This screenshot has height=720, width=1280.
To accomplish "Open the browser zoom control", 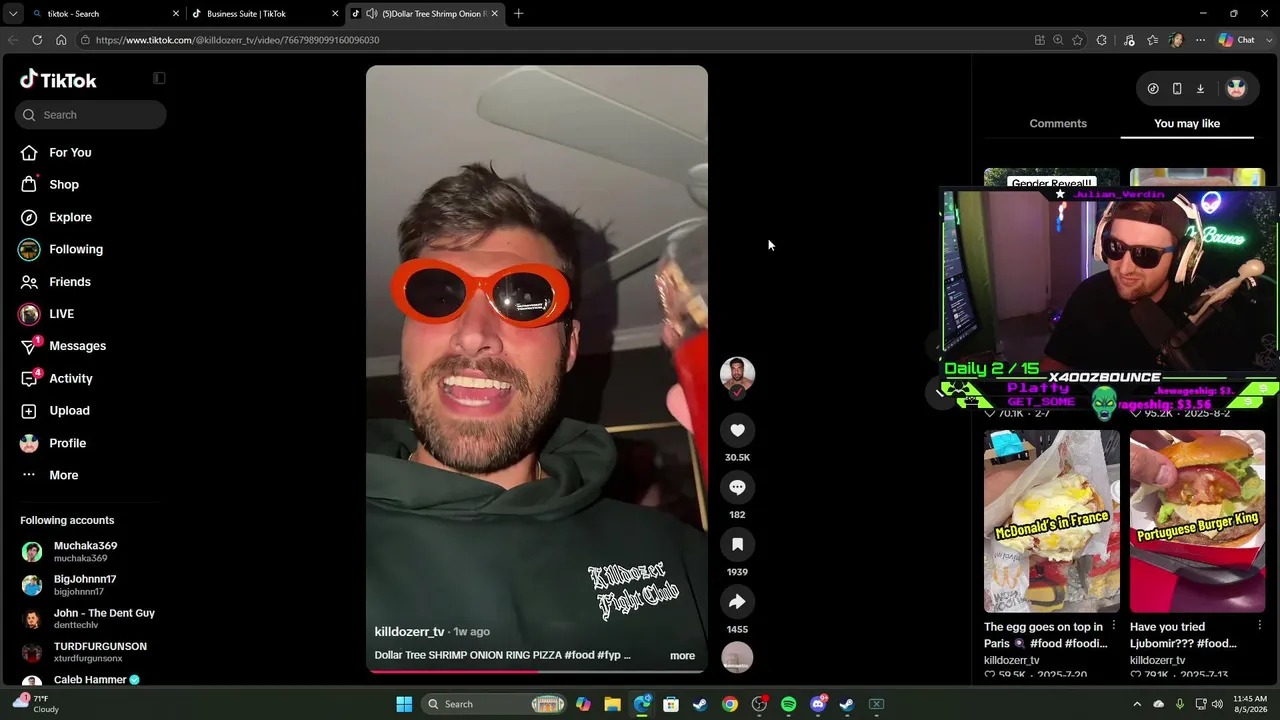I will tap(1058, 40).
